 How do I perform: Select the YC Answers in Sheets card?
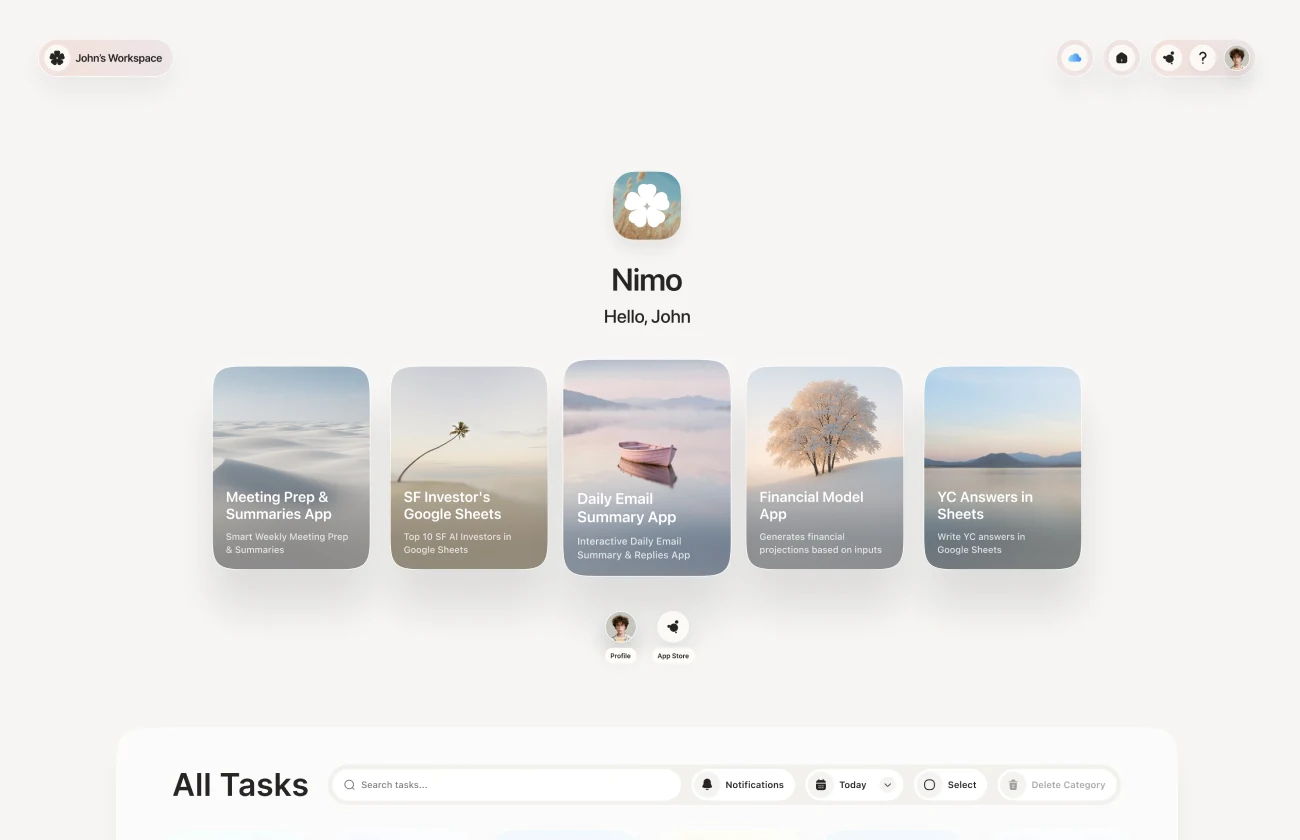coord(1003,468)
